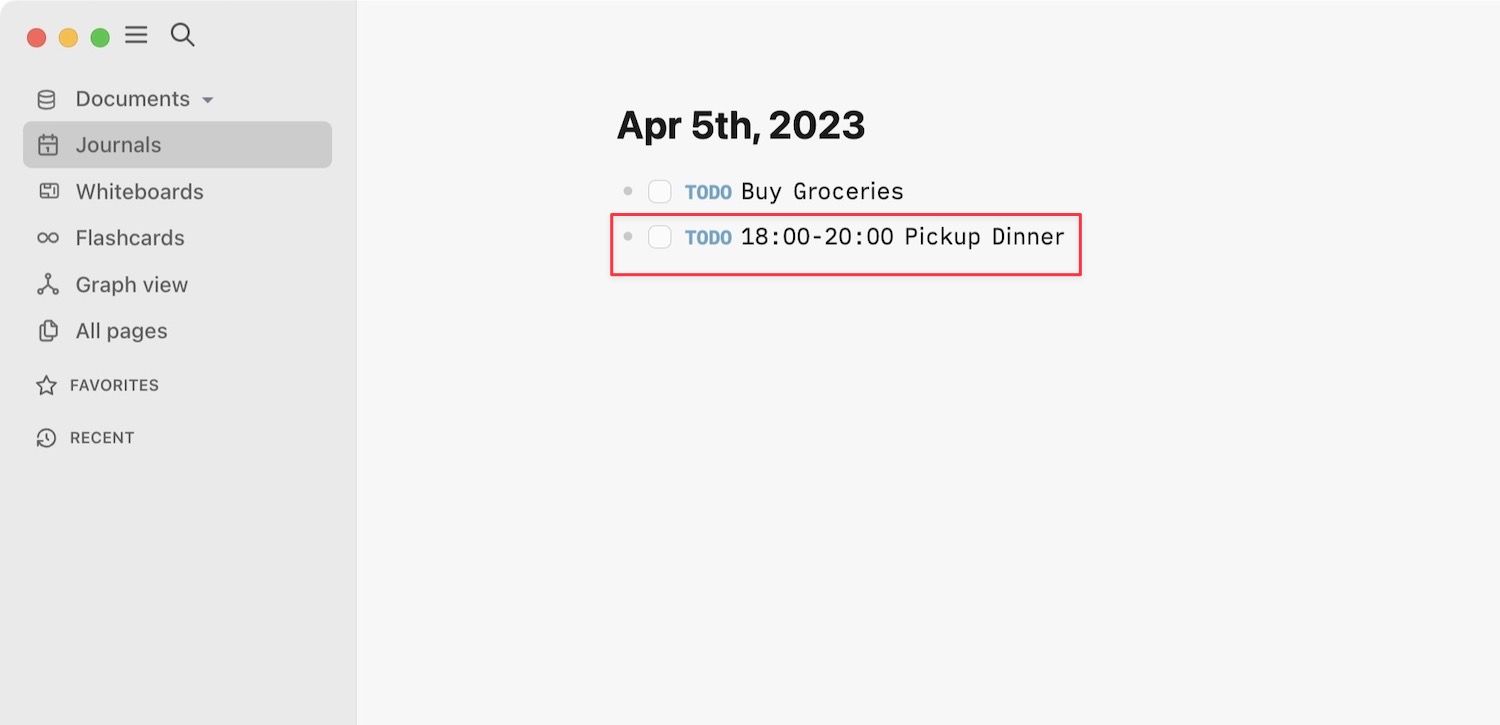Image resolution: width=1500 pixels, height=725 pixels.
Task: Click the 18:00-20:00 Pickup Dinner text
Action: [902, 237]
